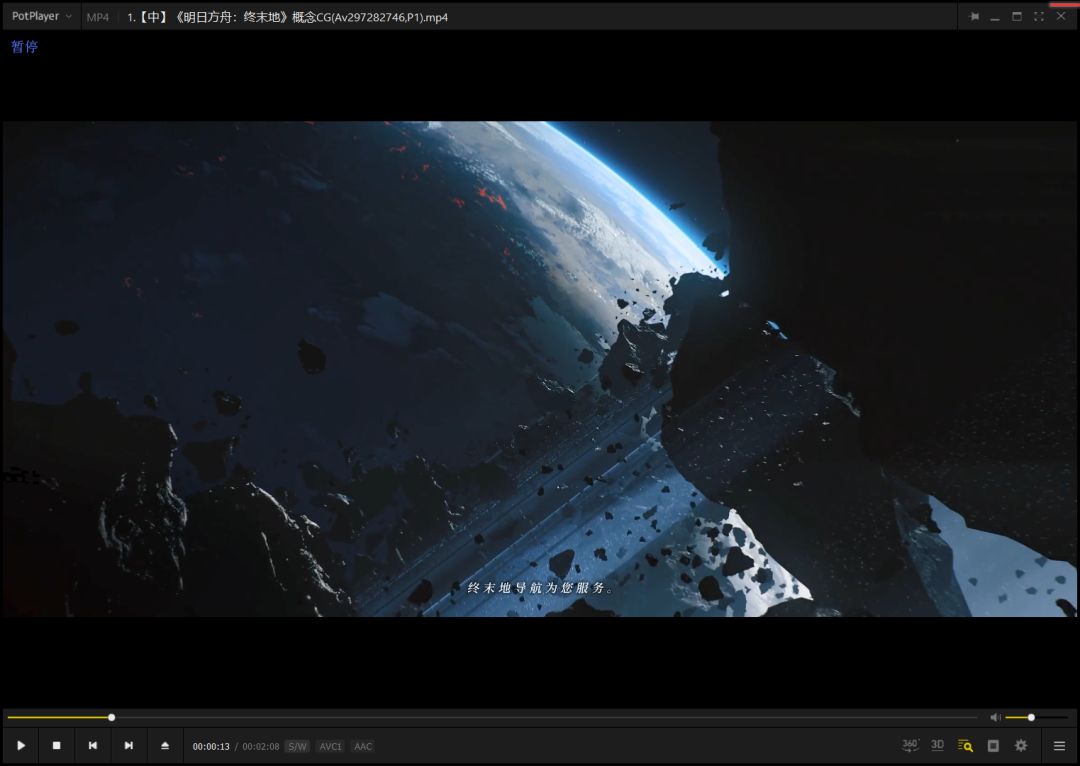Pin the window always on top

tap(974, 17)
